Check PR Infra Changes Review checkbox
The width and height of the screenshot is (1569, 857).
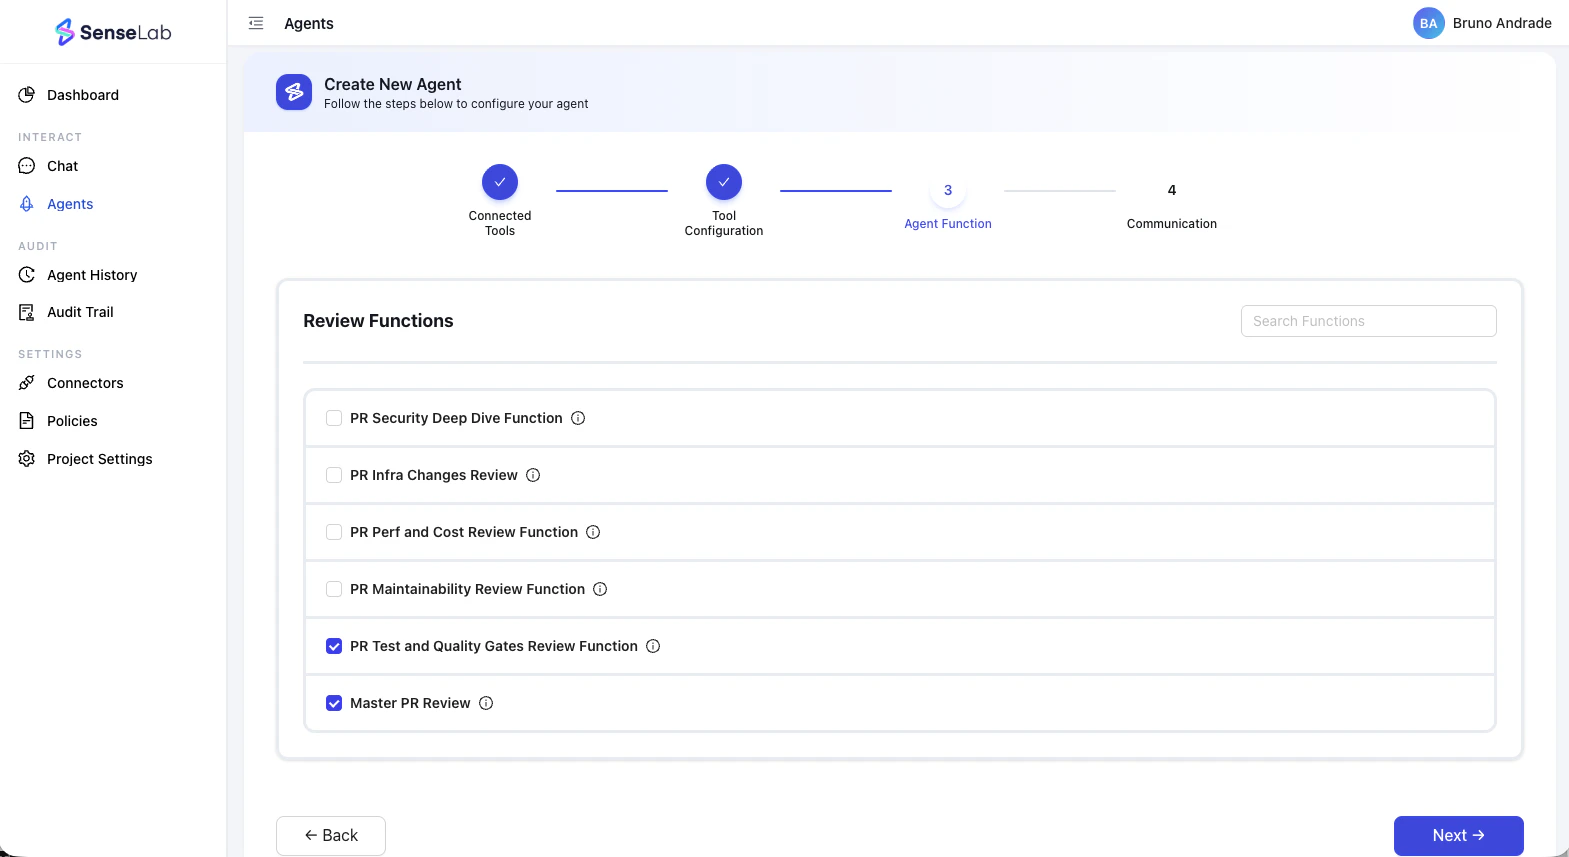(x=334, y=475)
